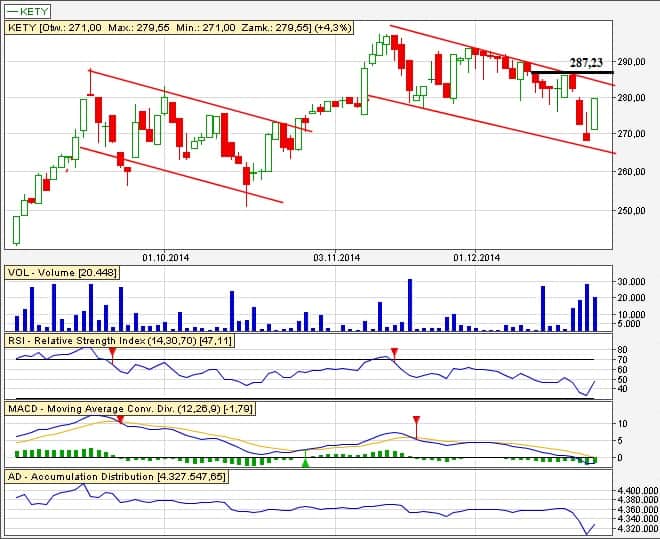The height and width of the screenshot is (539, 660).
Task: Click the 290,00 price axis label
Action: [632, 61]
